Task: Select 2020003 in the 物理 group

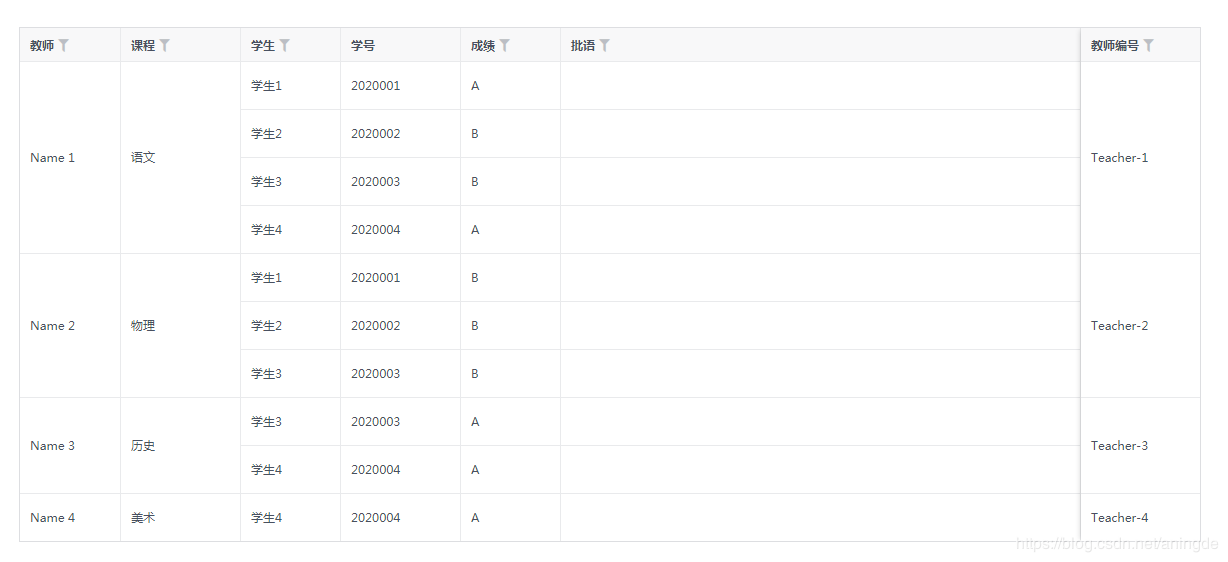Action: [x=376, y=374]
